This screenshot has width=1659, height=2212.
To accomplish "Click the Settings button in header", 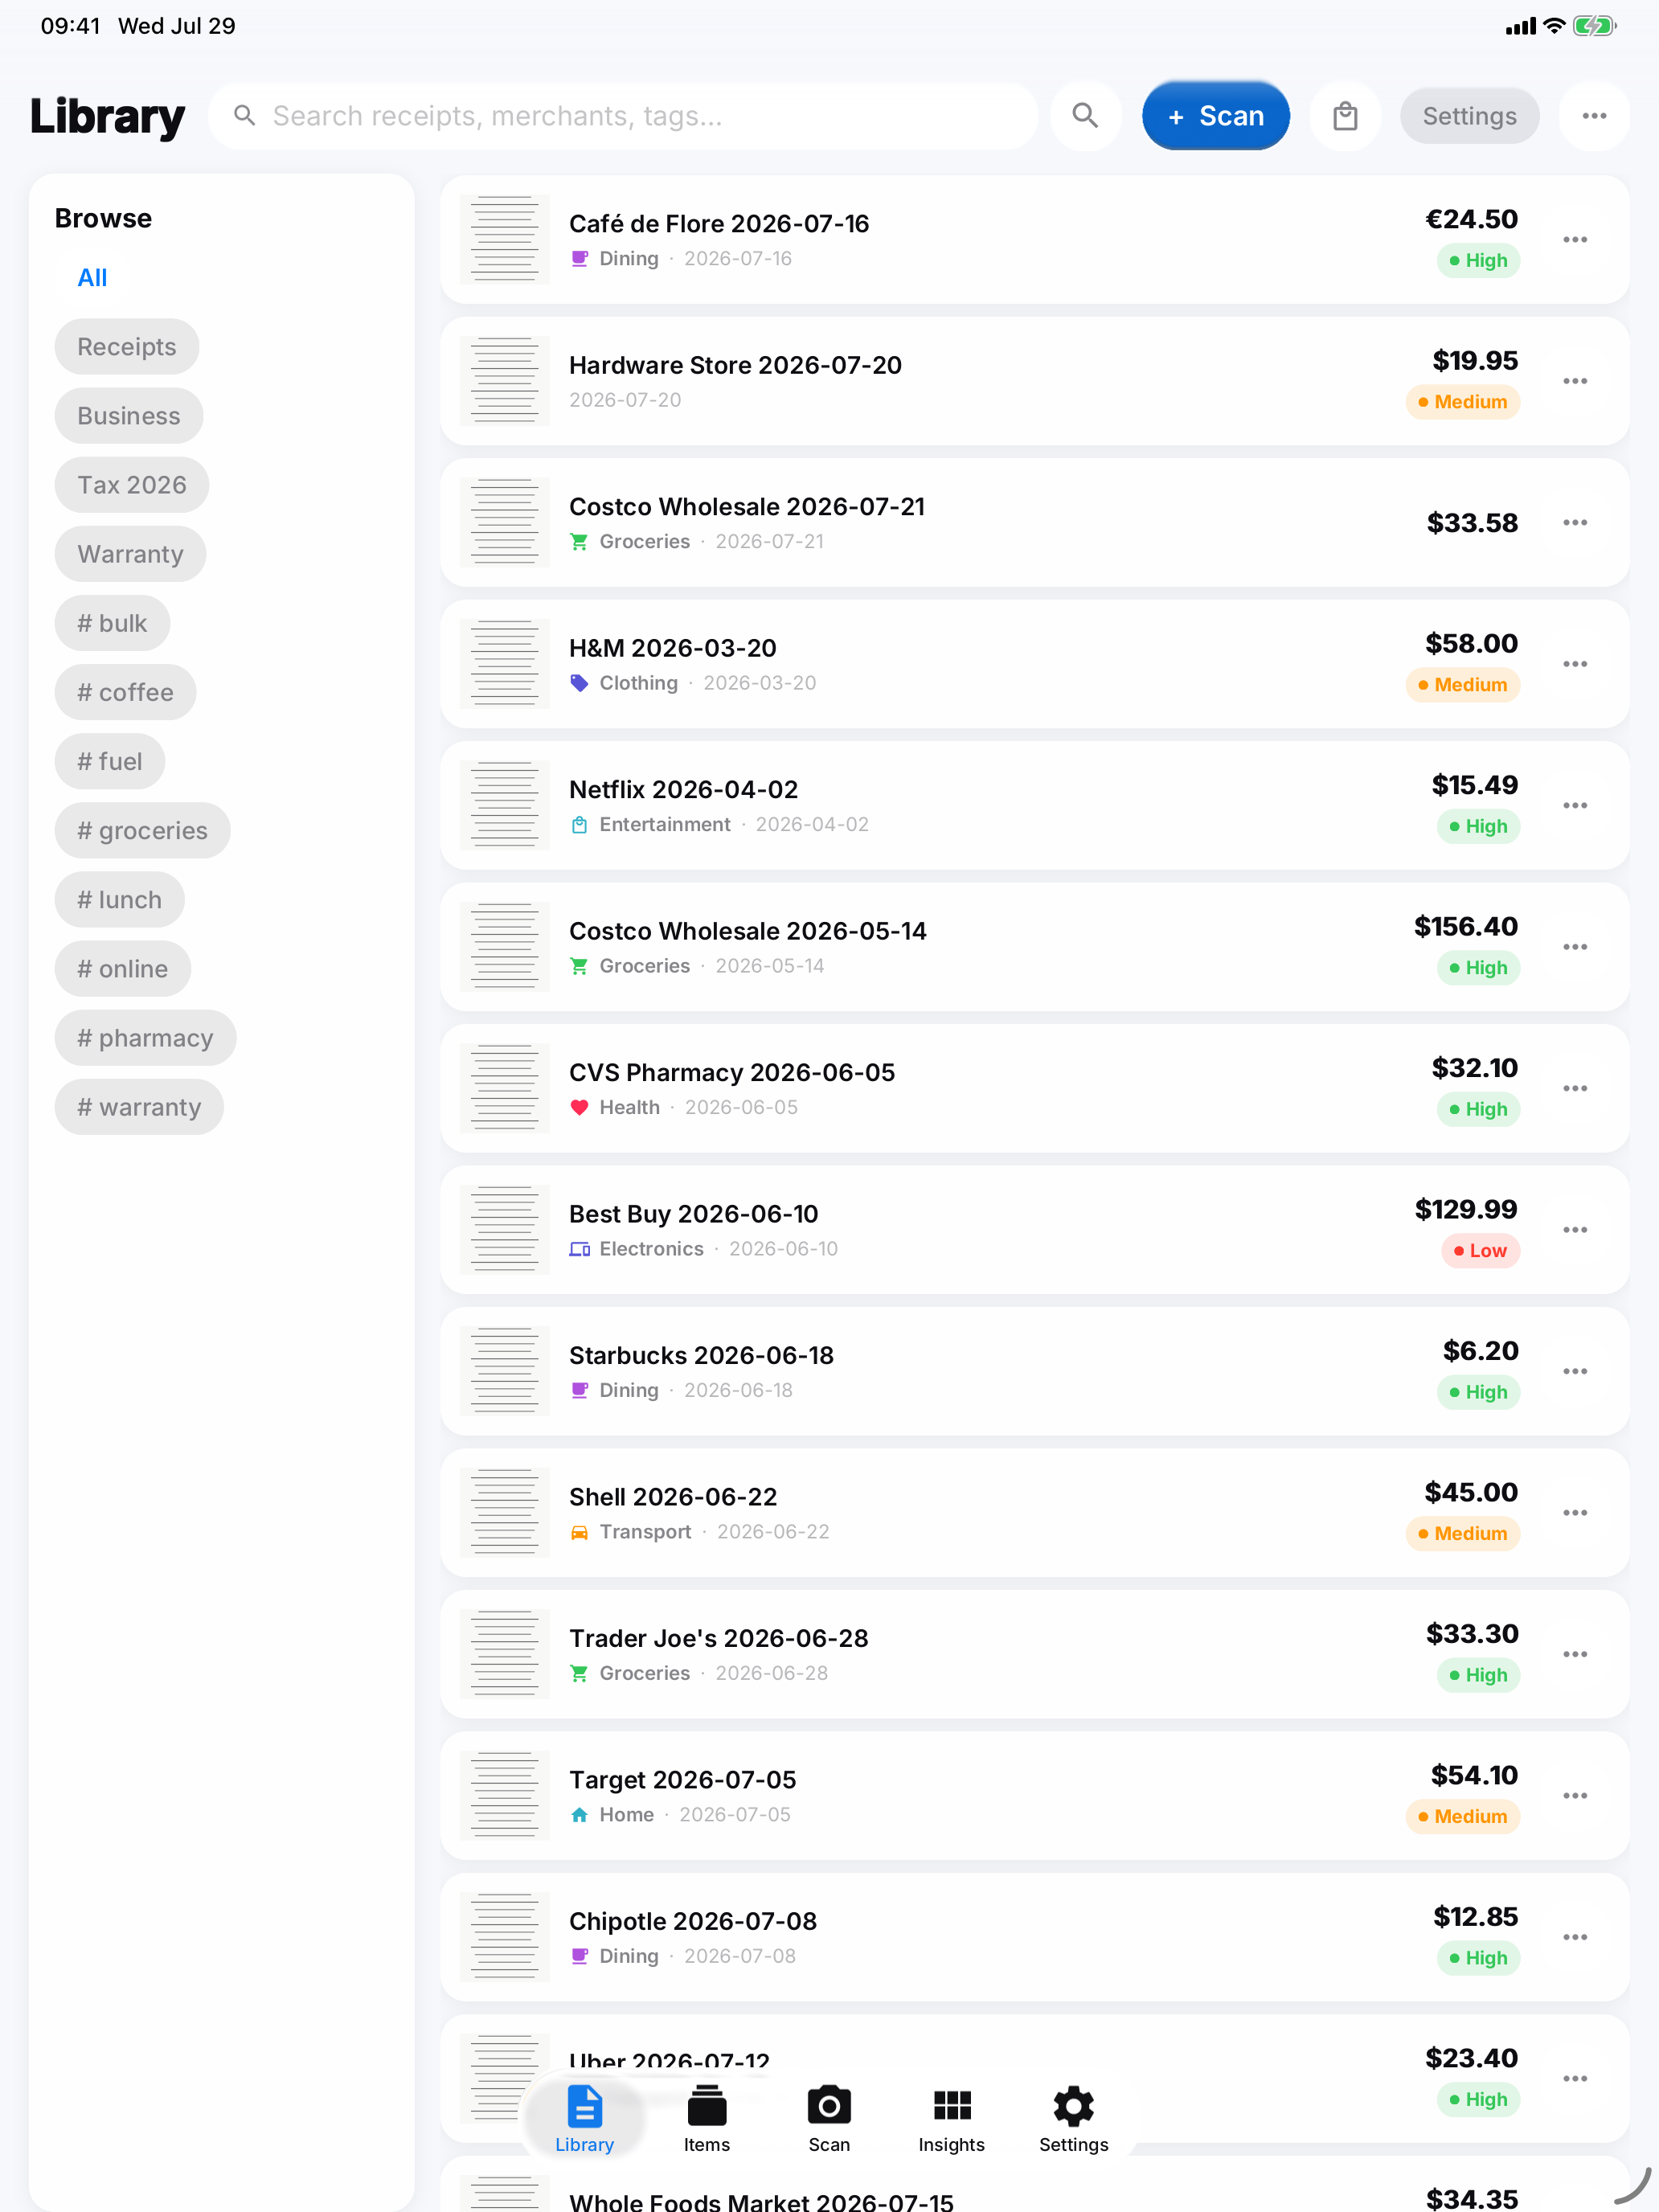I will (1469, 116).
